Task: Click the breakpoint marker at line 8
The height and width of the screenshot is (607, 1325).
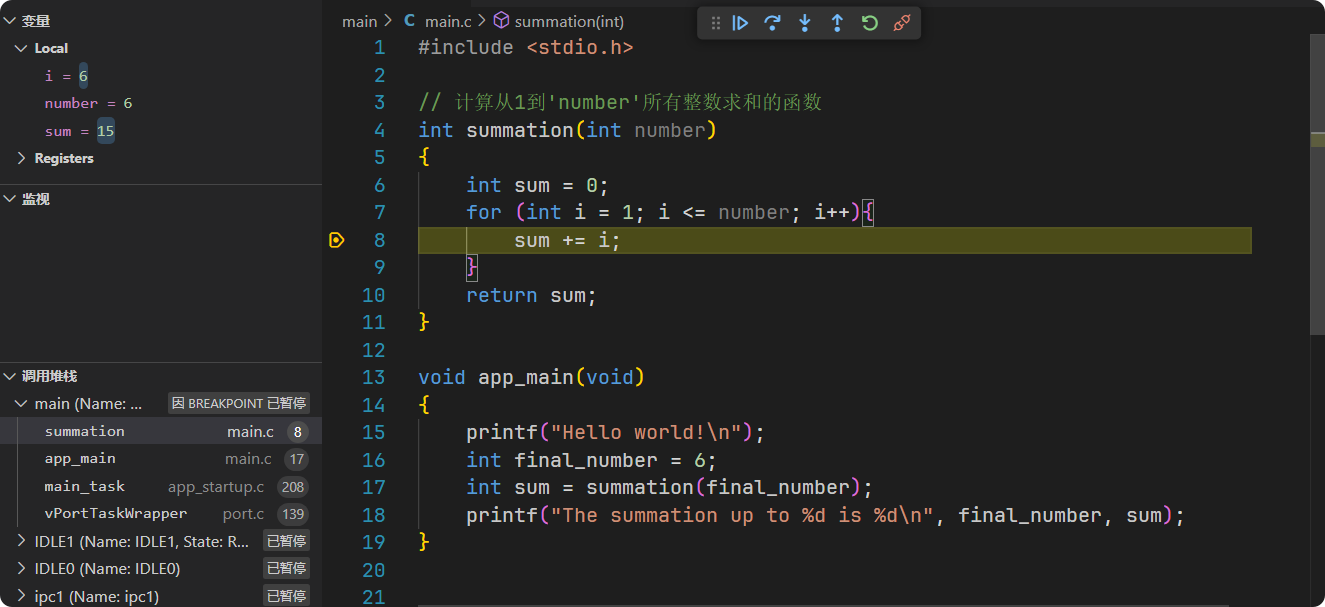Action: point(336,240)
